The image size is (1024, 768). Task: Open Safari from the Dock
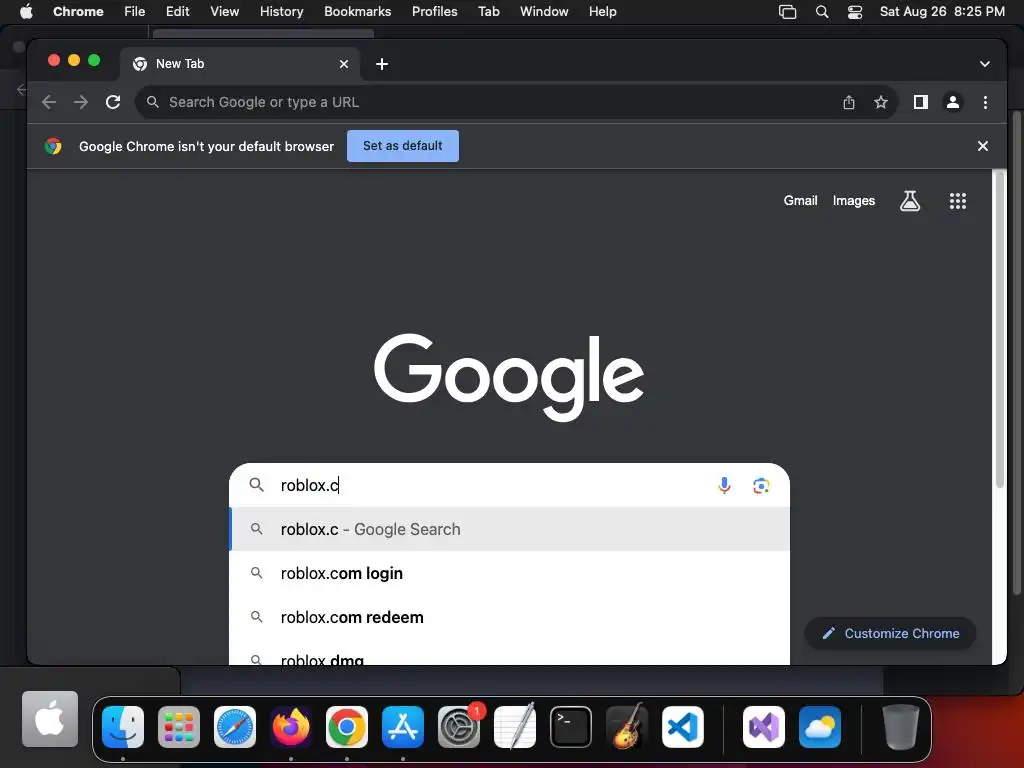point(234,727)
